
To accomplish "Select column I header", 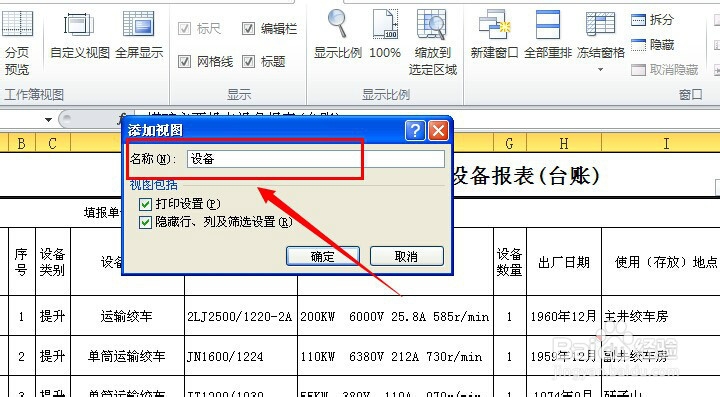I will (666, 143).
